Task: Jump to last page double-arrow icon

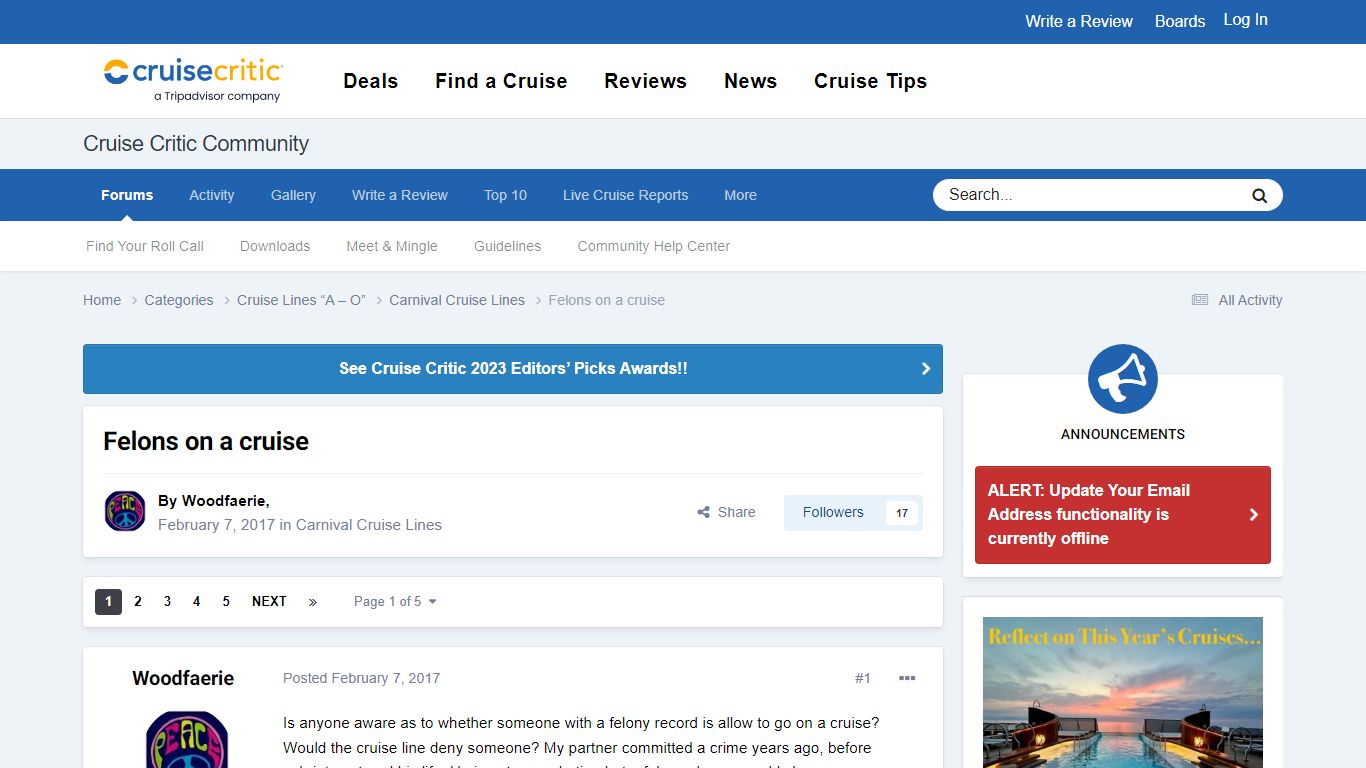Action: click(313, 602)
